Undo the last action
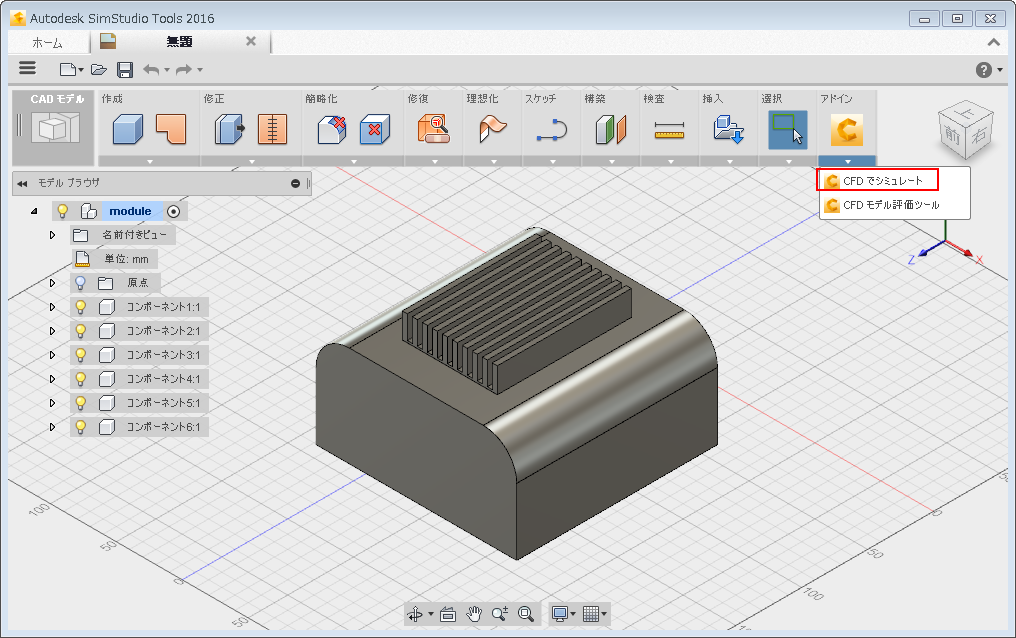1016x638 pixels. point(151,69)
